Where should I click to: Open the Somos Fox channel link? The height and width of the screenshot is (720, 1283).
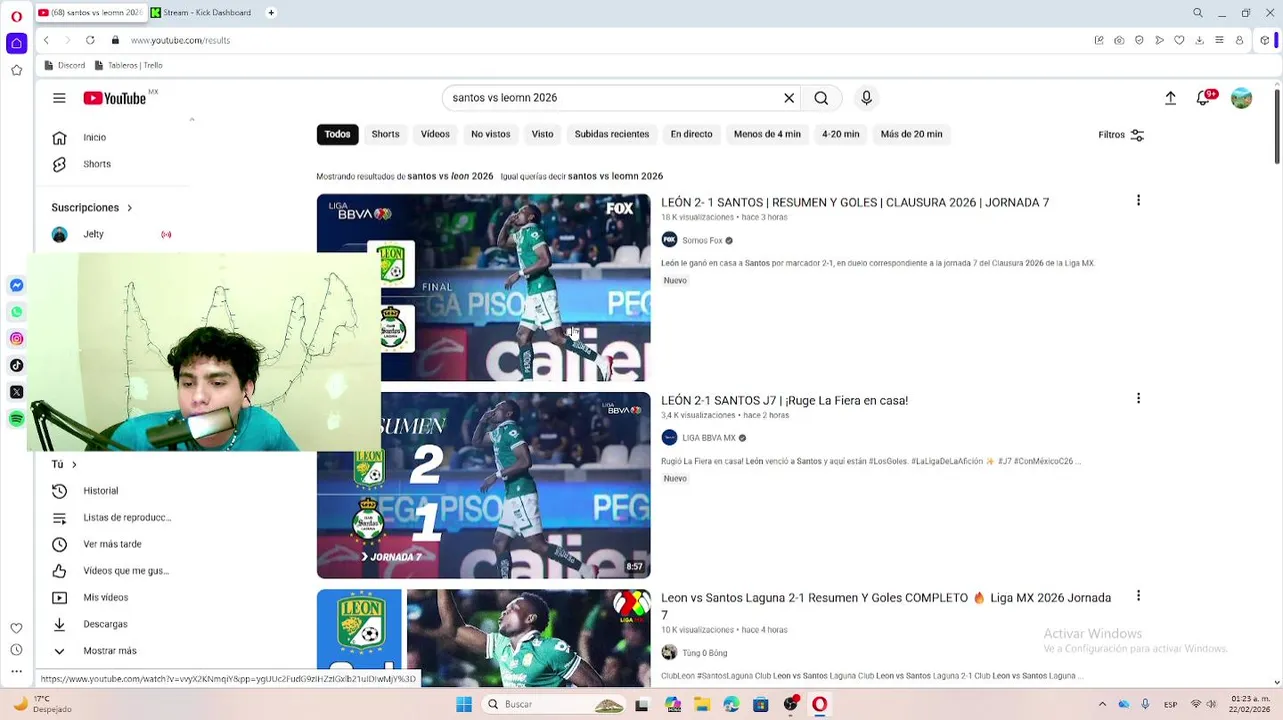pyautogui.click(x=702, y=240)
